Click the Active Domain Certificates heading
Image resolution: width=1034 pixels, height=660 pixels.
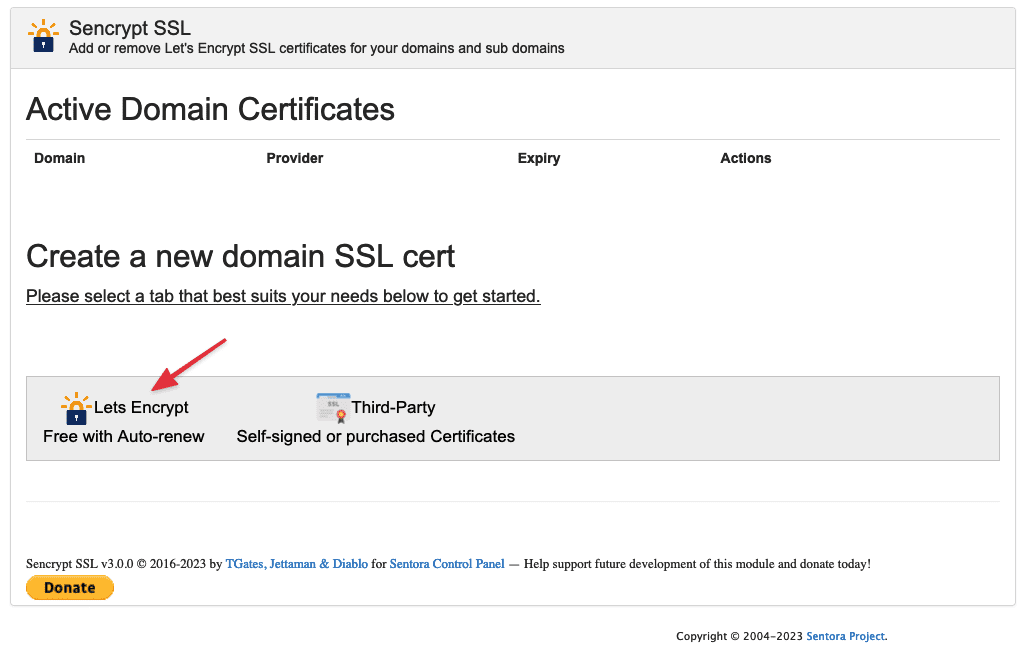point(210,109)
